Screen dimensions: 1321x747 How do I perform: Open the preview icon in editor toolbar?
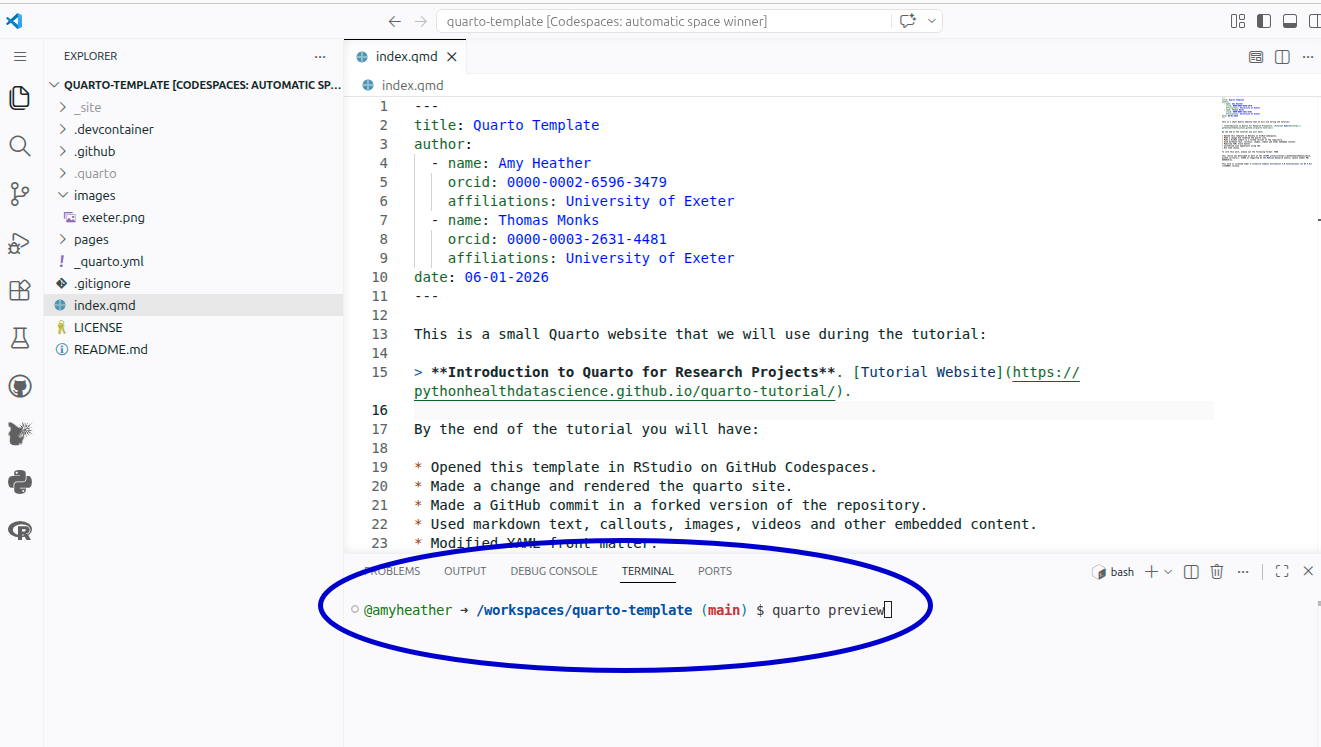click(x=1256, y=57)
